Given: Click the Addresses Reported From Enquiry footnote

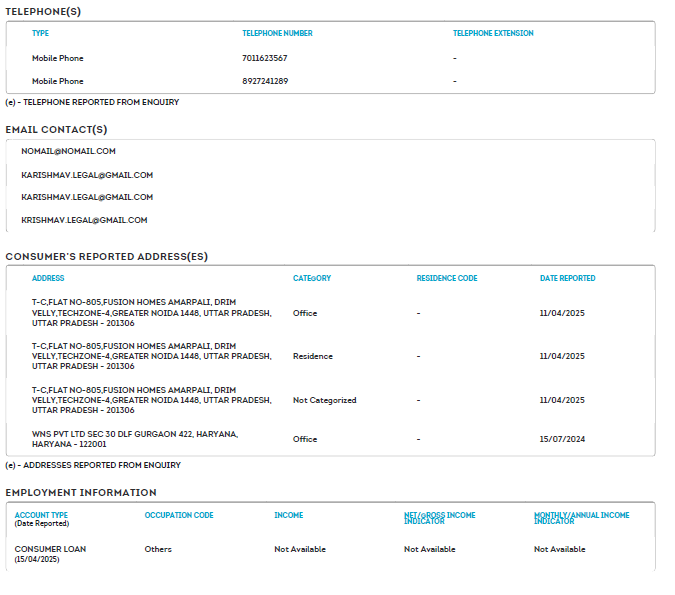Looking at the screenshot, I should pyautogui.click(x=93, y=465).
